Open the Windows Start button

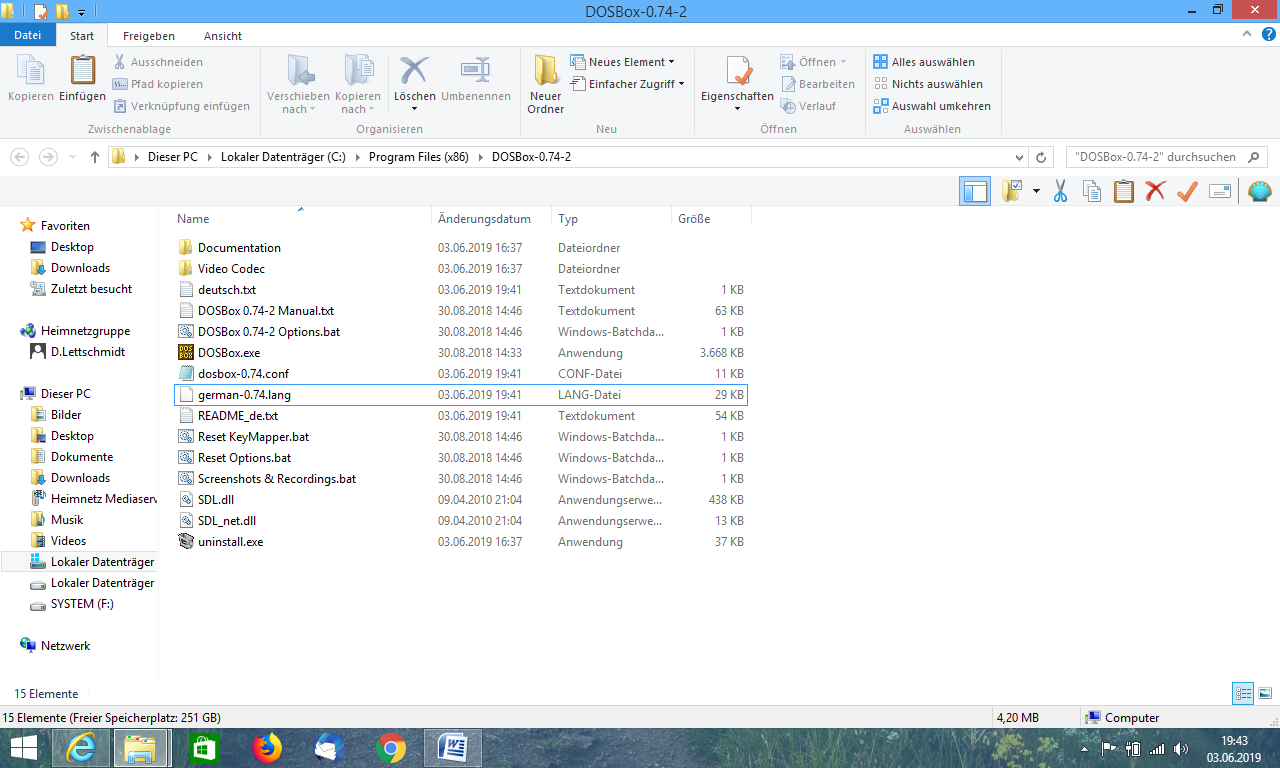tap(24, 748)
